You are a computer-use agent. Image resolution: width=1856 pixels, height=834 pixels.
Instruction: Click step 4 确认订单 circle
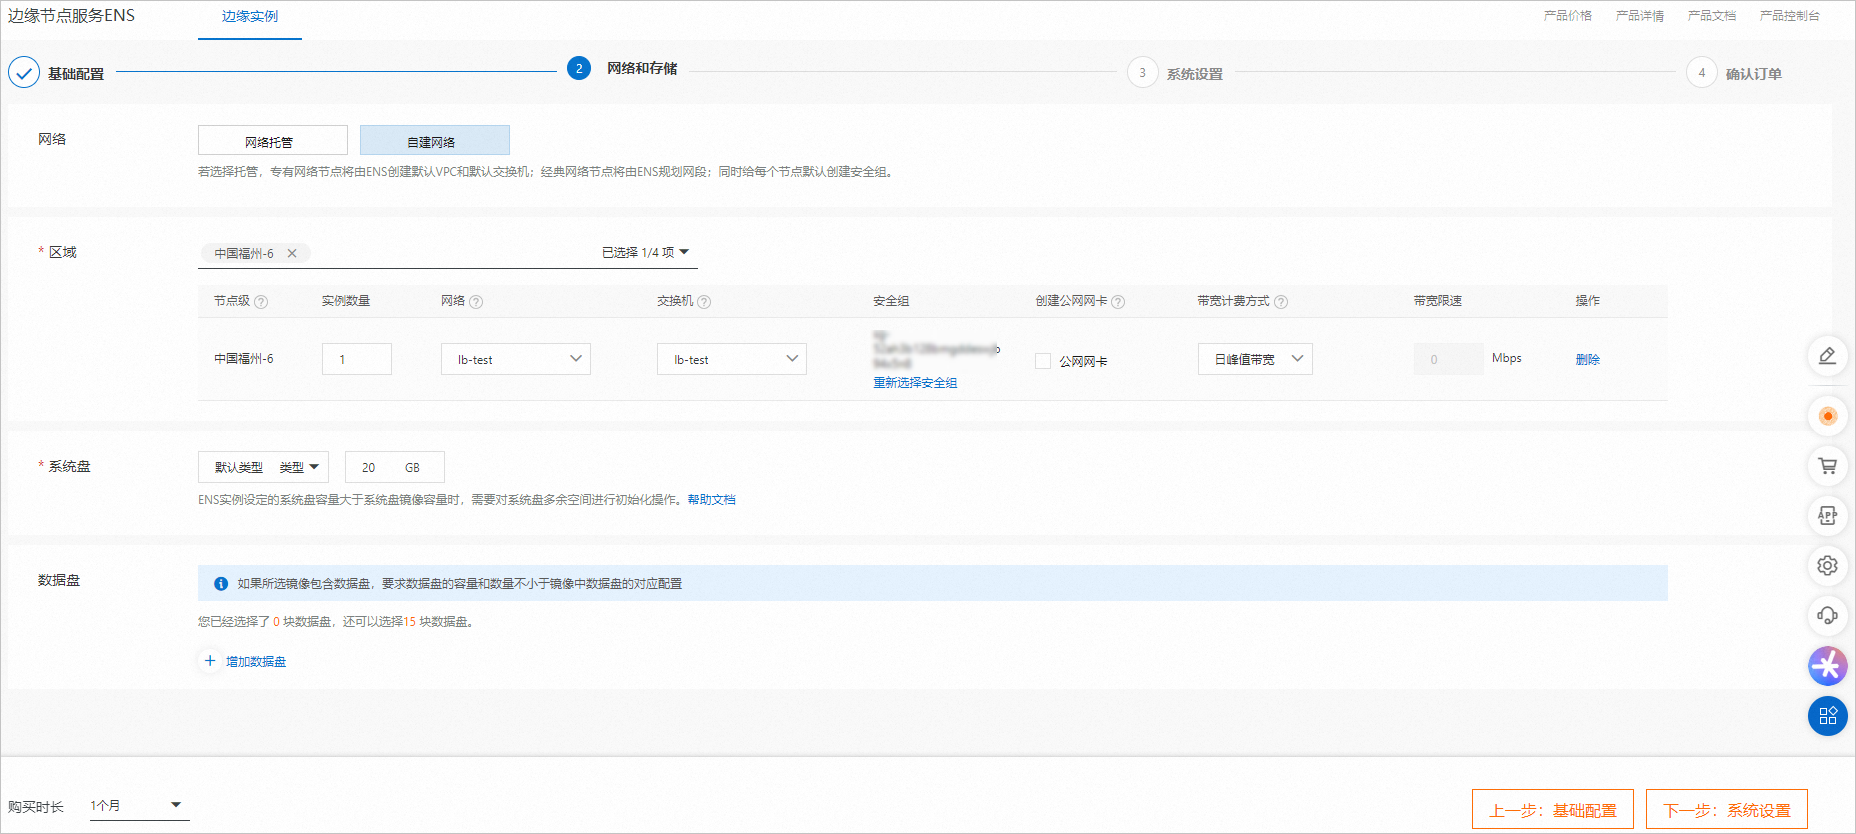1701,73
